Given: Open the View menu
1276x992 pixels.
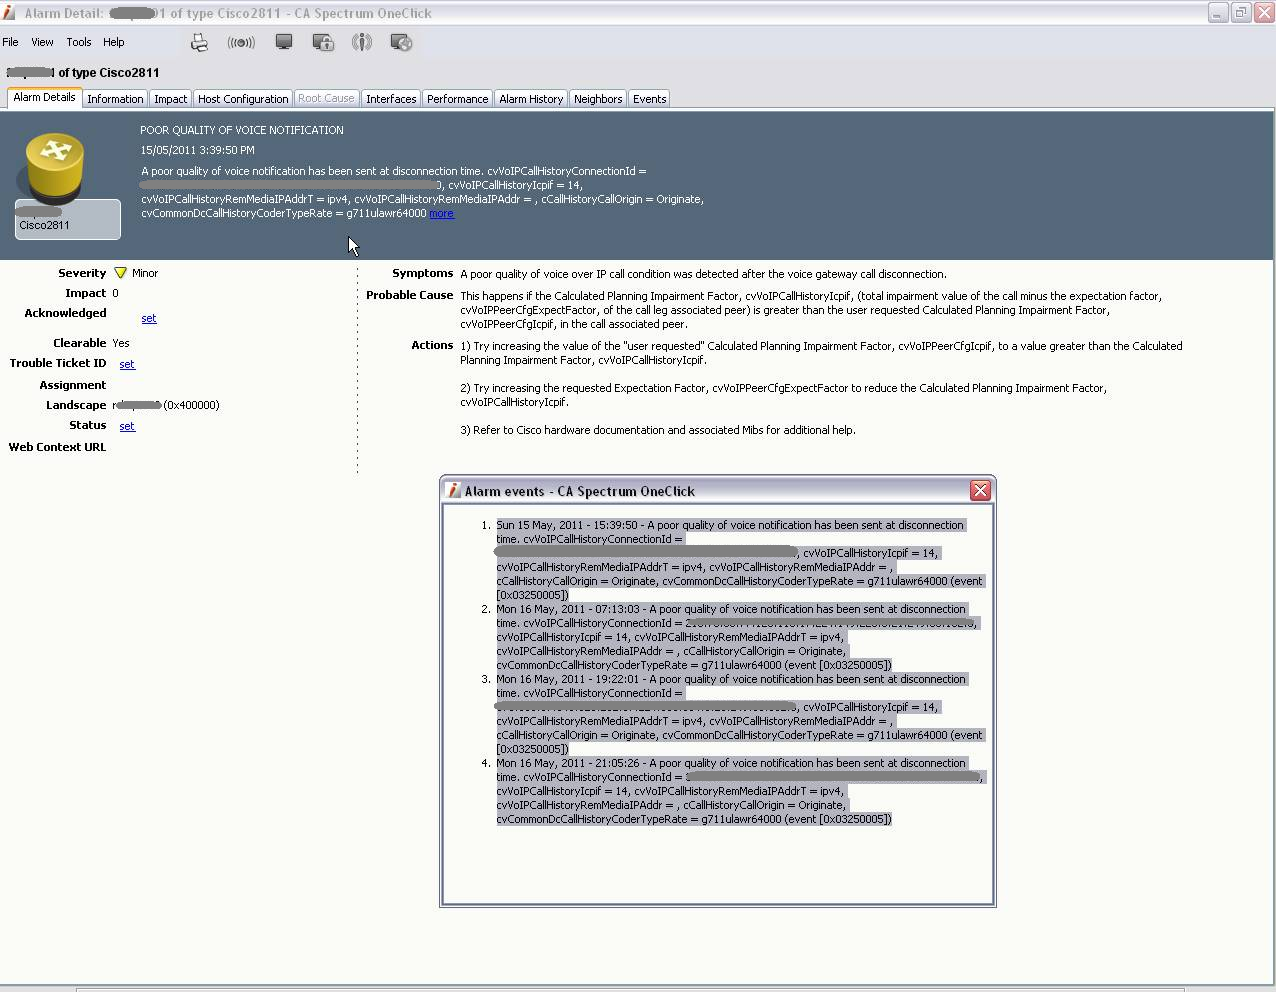Looking at the screenshot, I should [42, 42].
